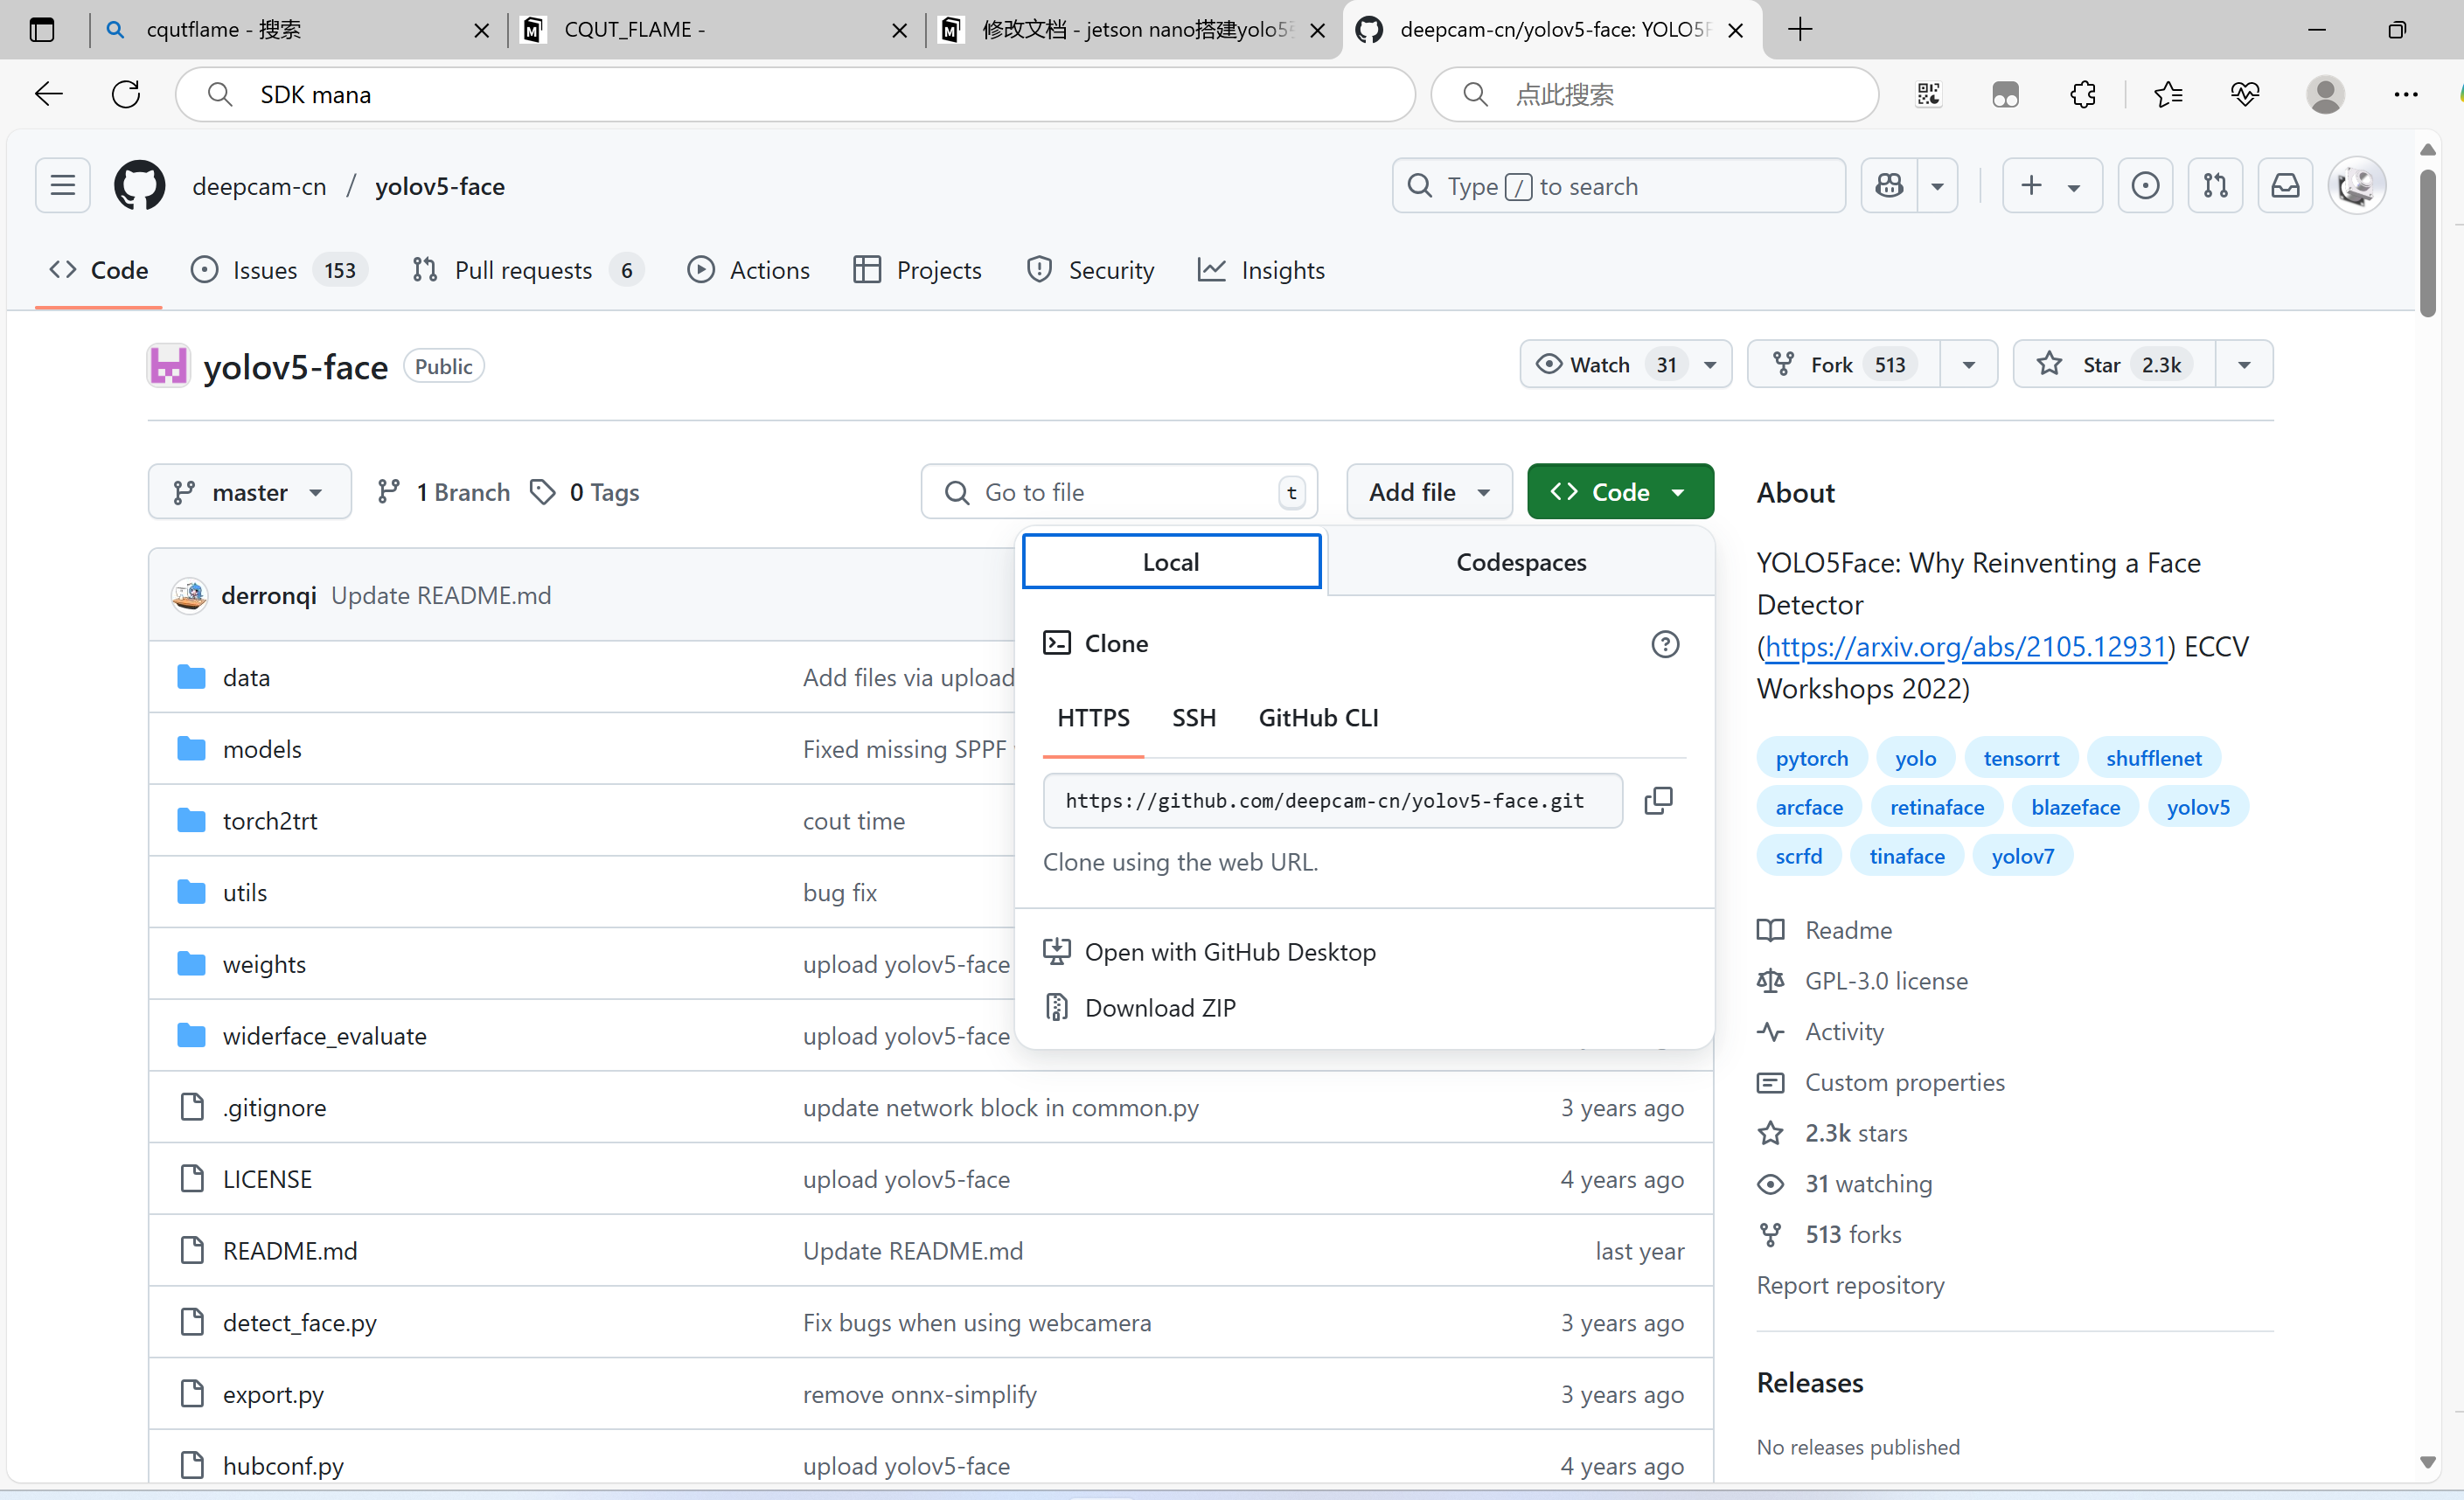Expand the Fork options dropdown arrow
Viewport: 2464px width, 1500px height.
tap(1969, 365)
